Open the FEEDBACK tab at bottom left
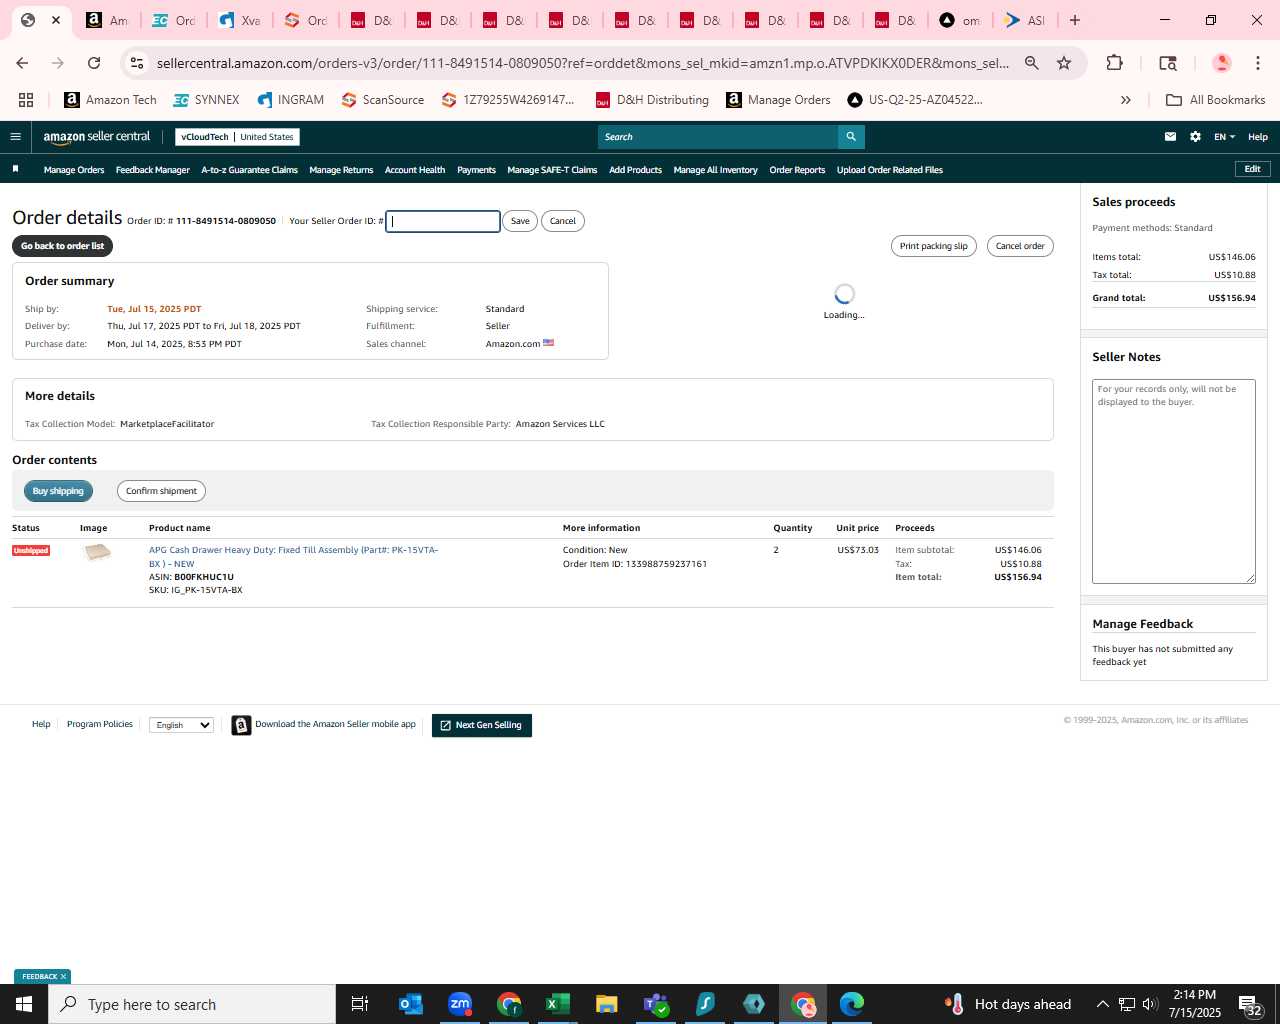The image size is (1280, 1024). (42, 977)
